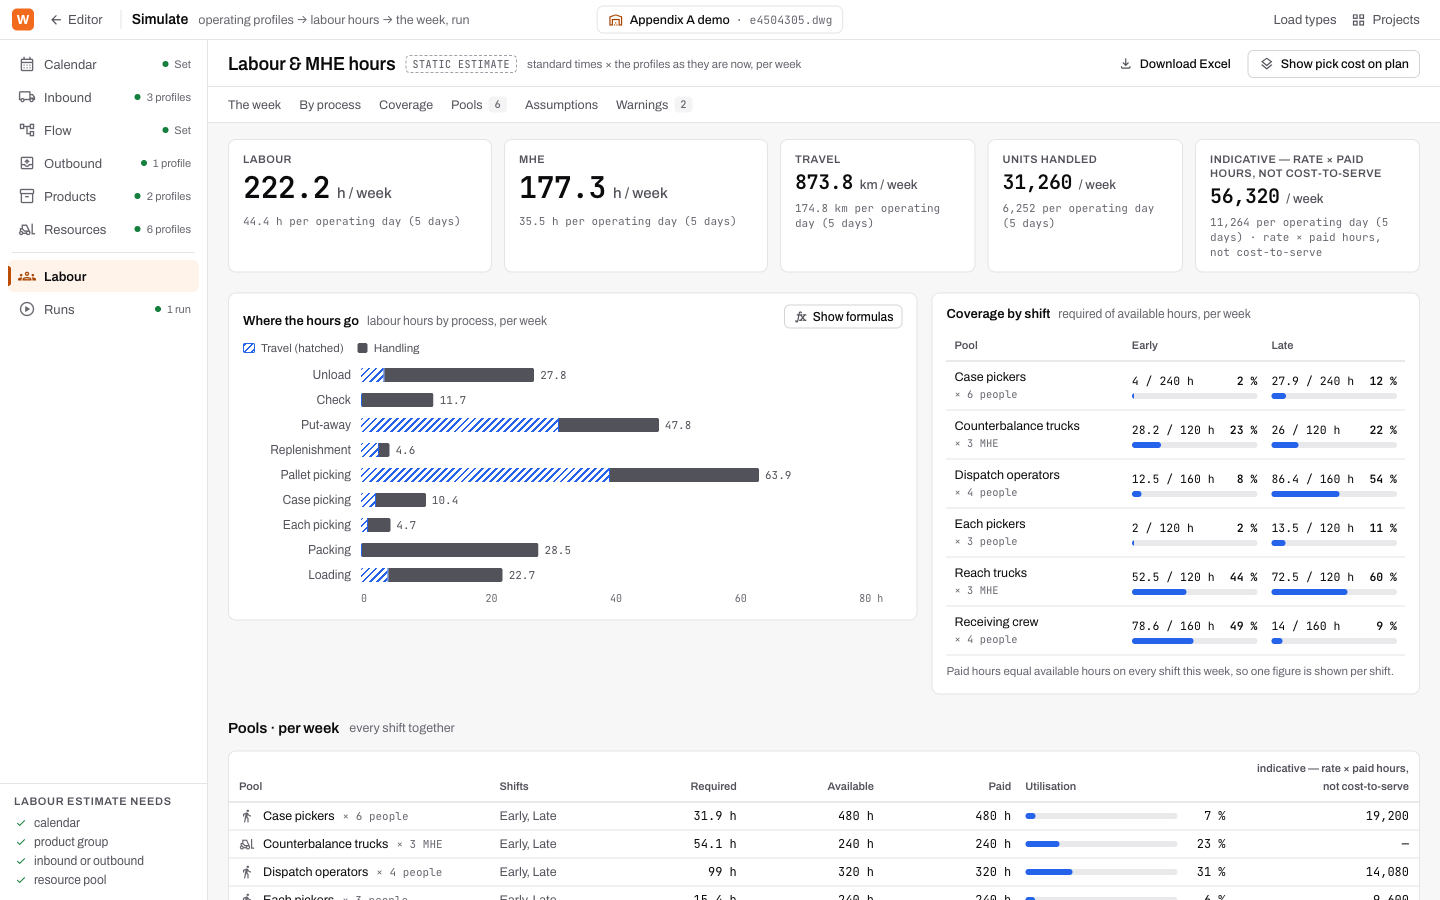Switch to the Pools tab
Image resolution: width=1440 pixels, height=900 pixels.
click(478, 105)
